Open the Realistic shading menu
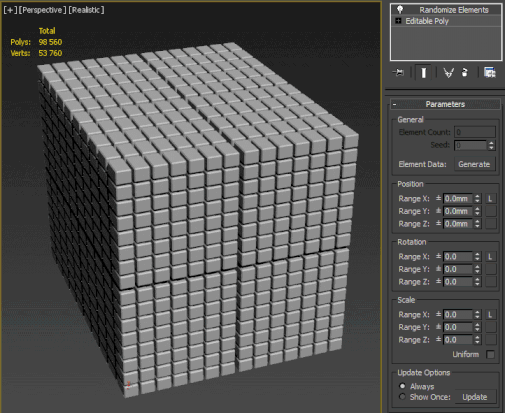 tap(86, 10)
